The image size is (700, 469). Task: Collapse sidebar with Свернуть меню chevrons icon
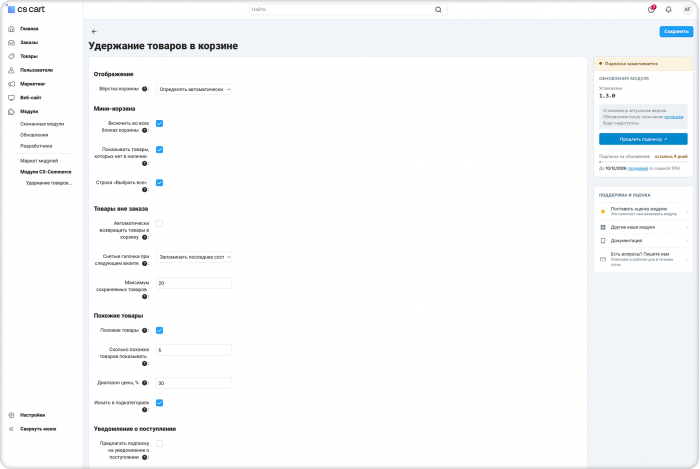(x=11, y=429)
